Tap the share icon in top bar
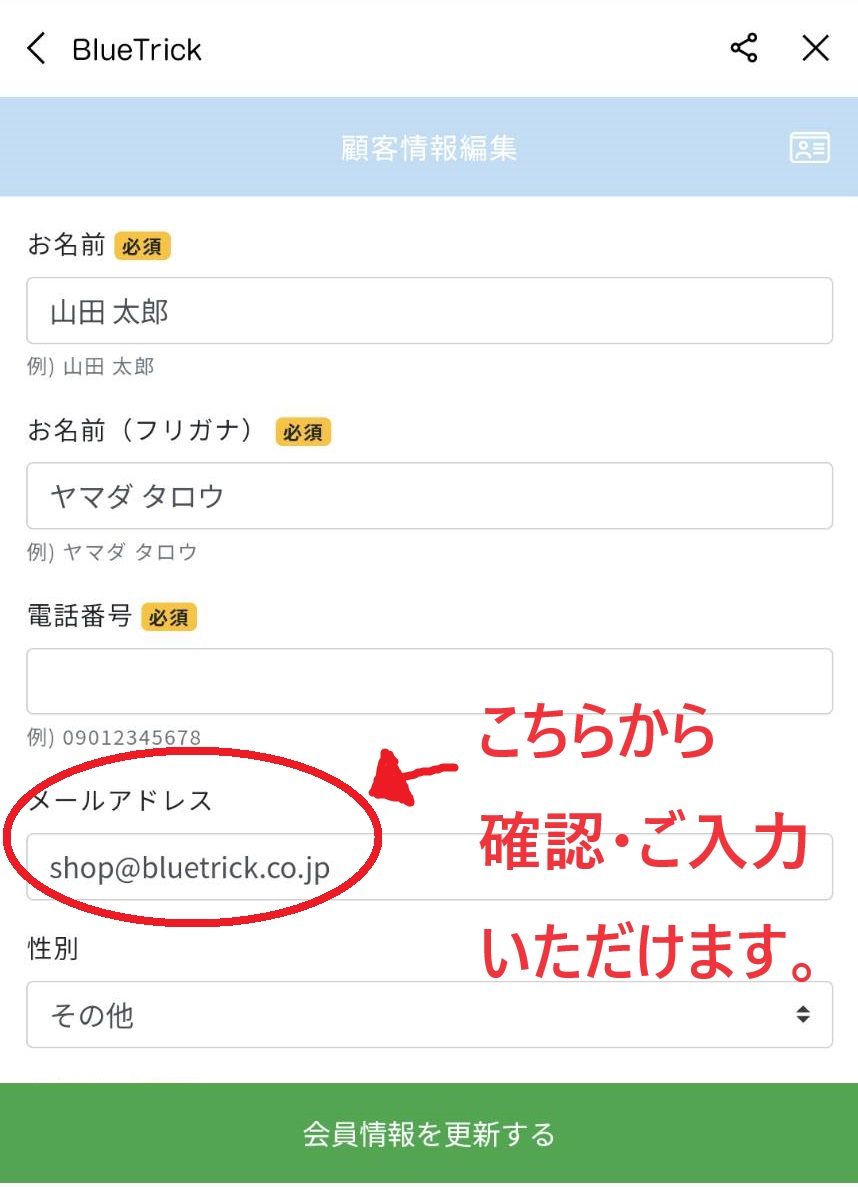This screenshot has height=1187, width=858. [744, 48]
